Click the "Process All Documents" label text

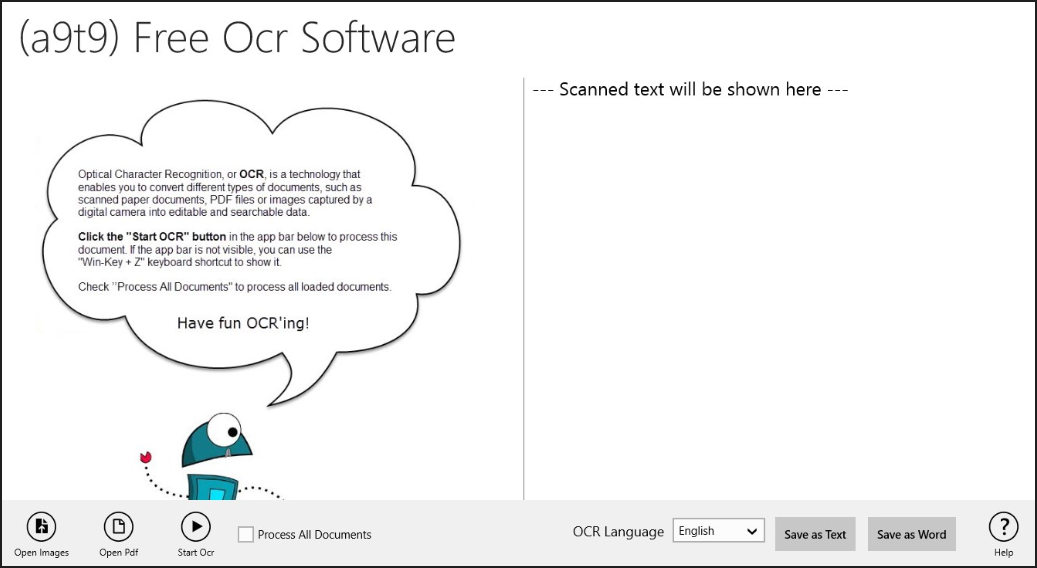point(314,535)
